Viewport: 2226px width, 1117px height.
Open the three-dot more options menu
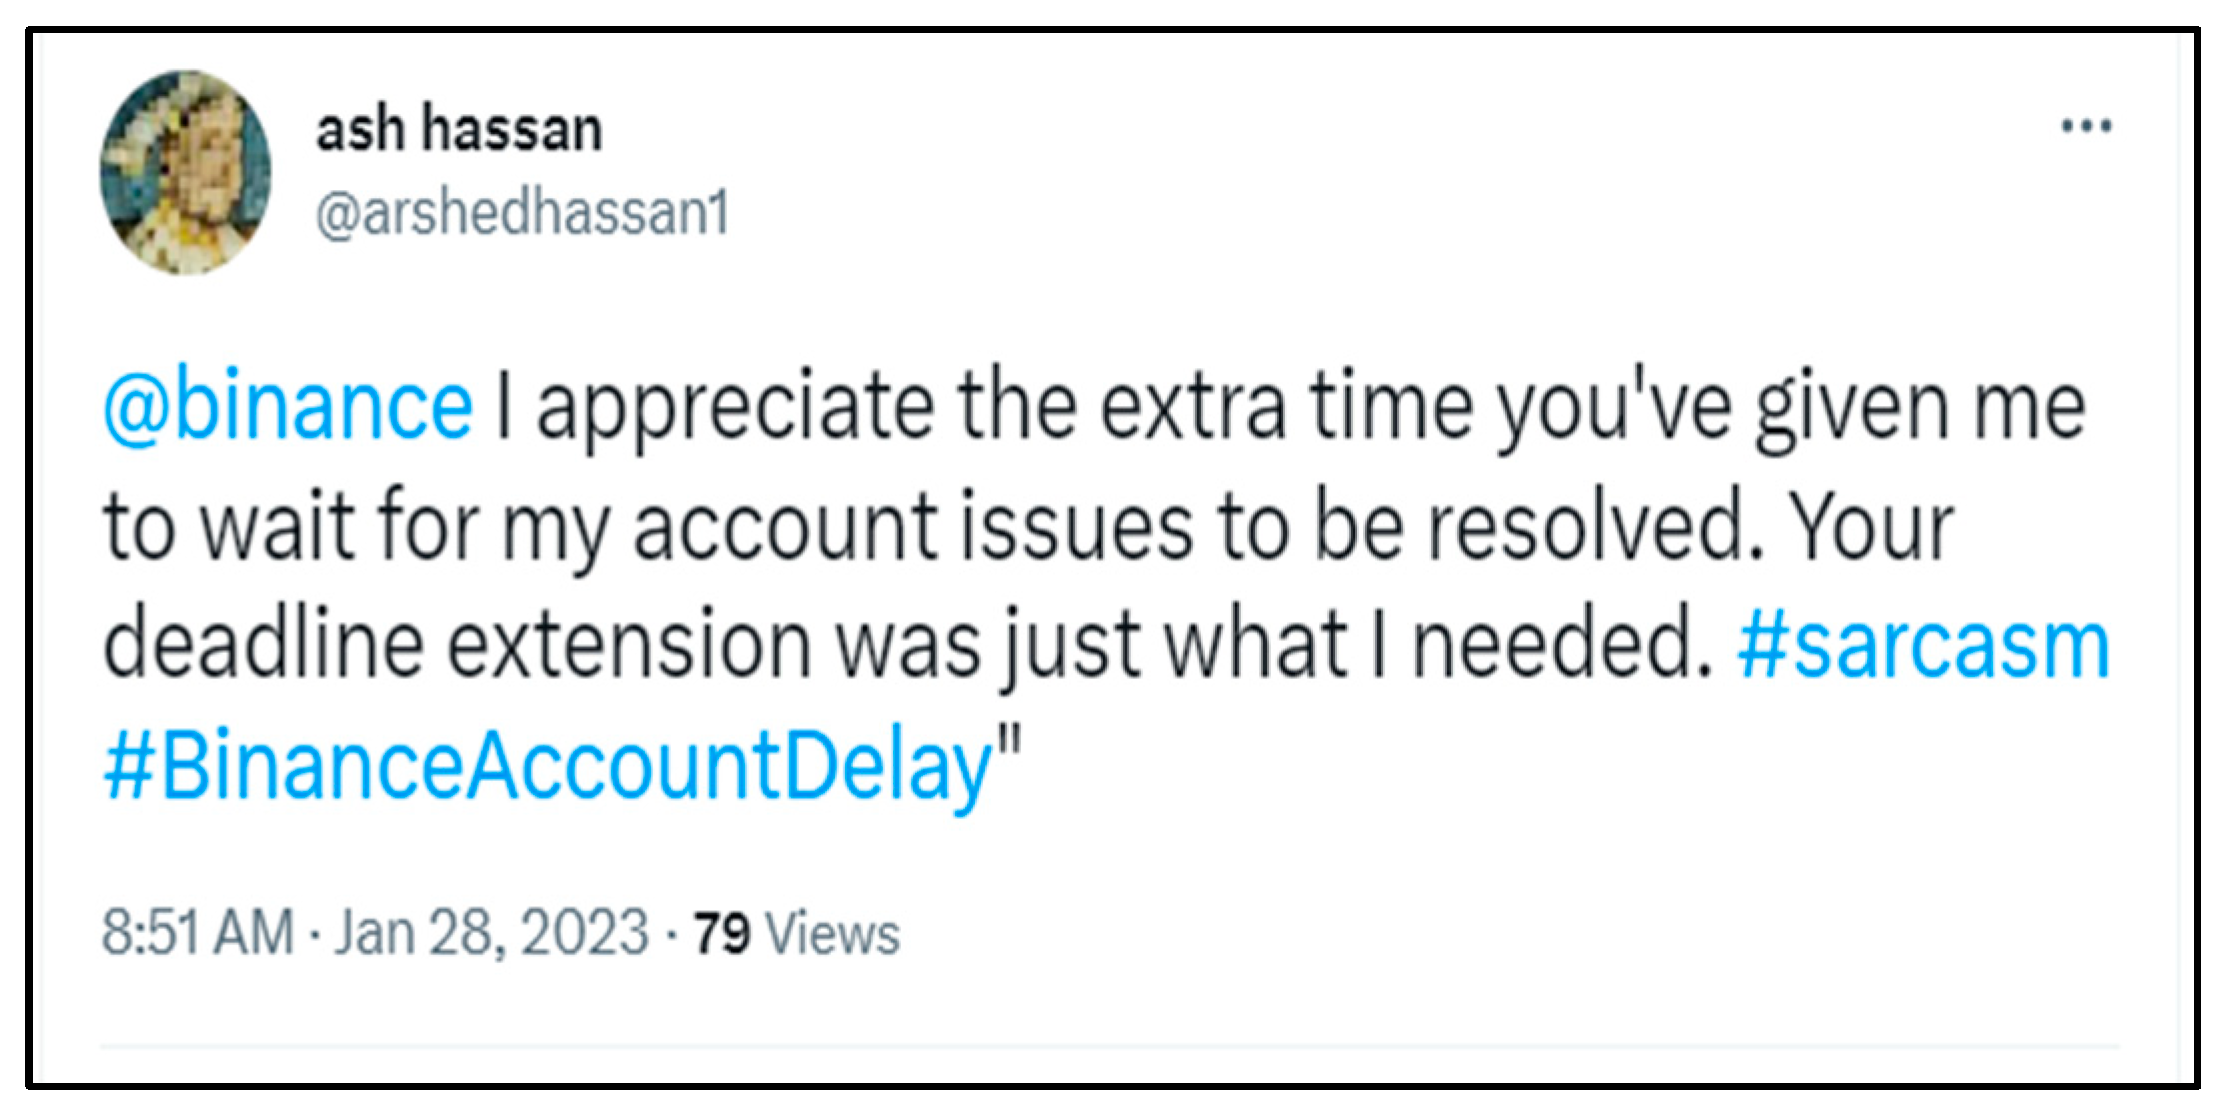(2086, 127)
